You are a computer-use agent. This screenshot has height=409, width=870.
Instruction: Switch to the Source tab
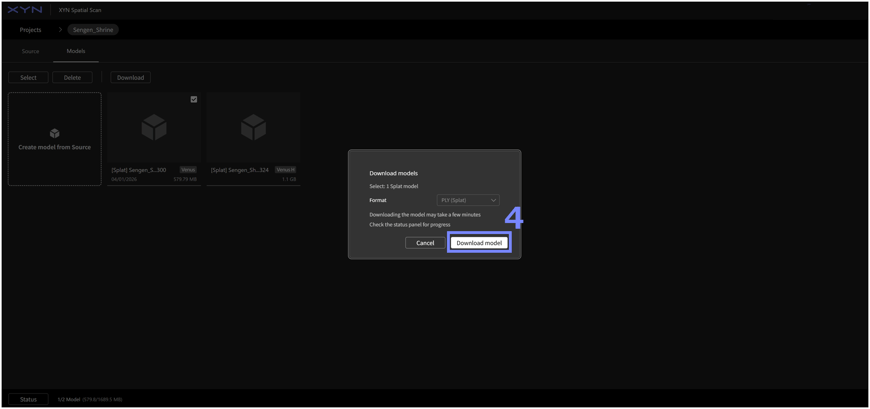[30, 51]
